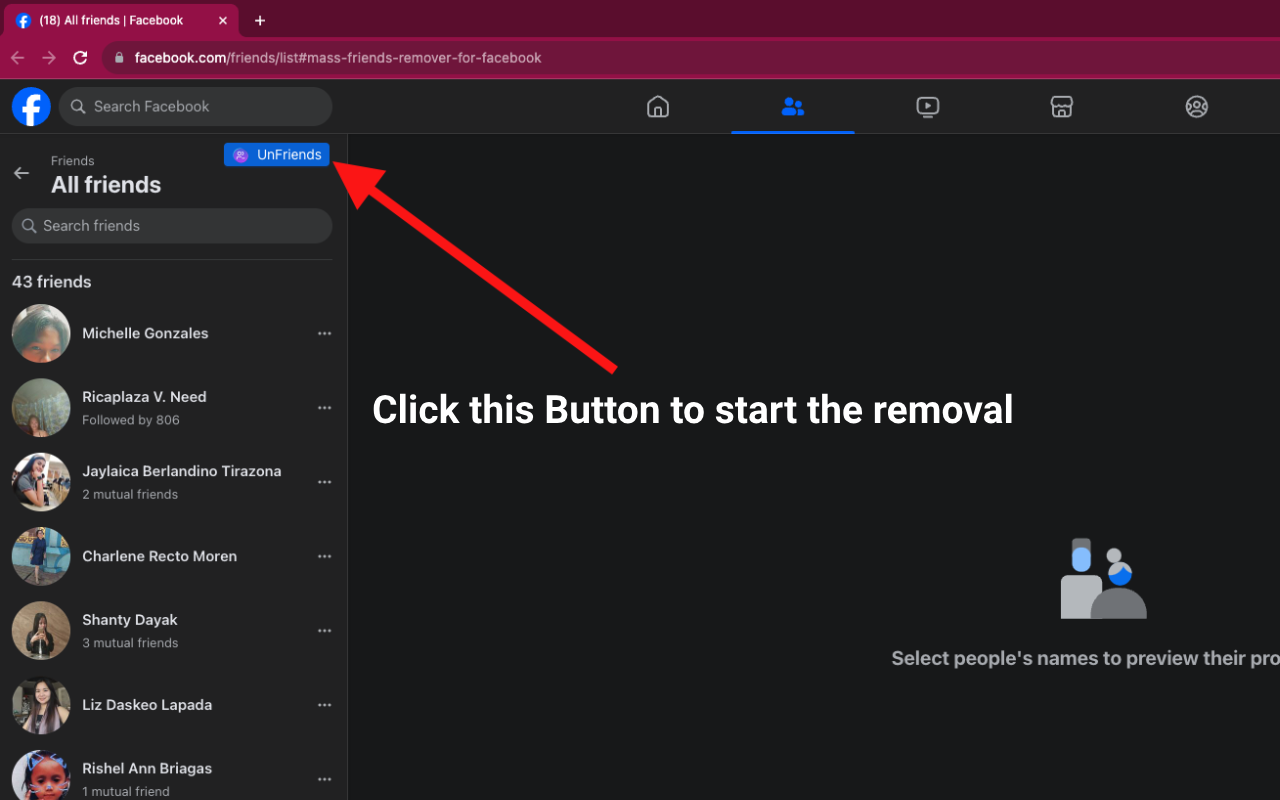The width and height of the screenshot is (1280, 800).
Task: Click the Facebook logo icon
Action: pyautogui.click(x=31, y=107)
